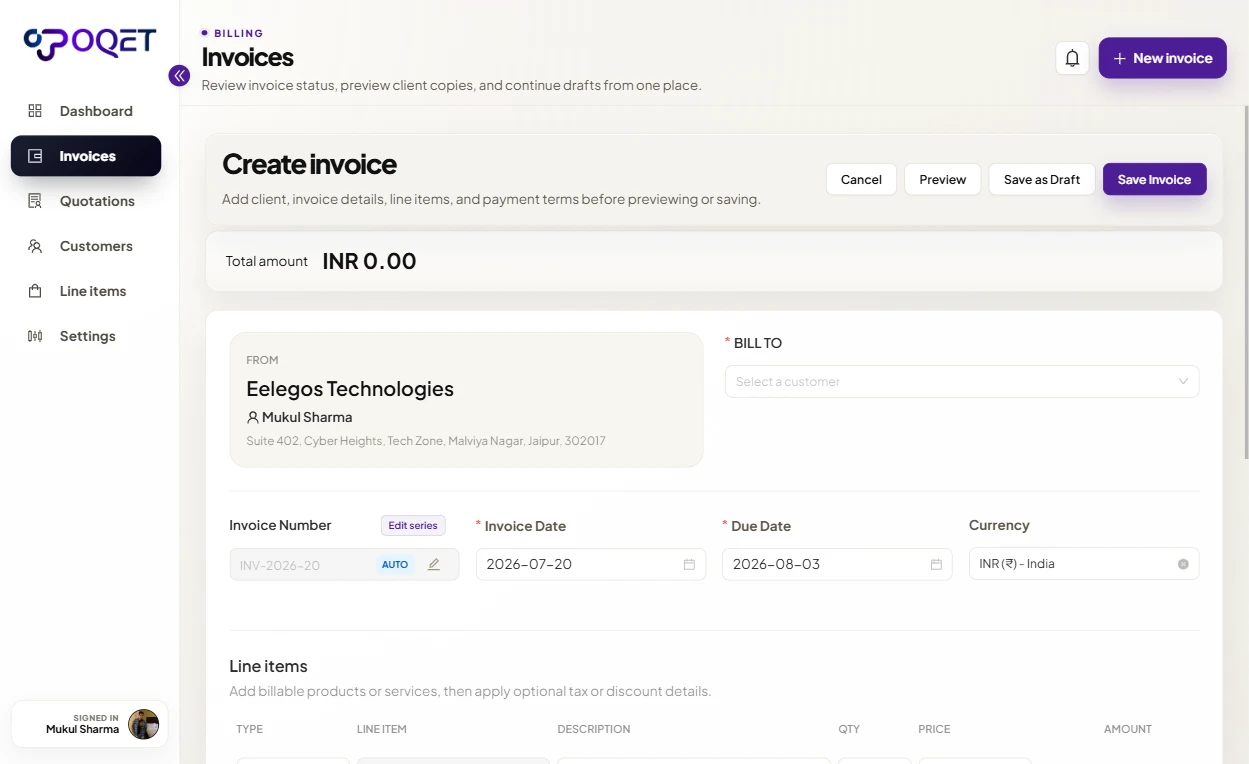Collapse the sidebar with the double-chevron icon
Image resolution: width=1249 pixels, height=764 pixels.
(179, 75)
